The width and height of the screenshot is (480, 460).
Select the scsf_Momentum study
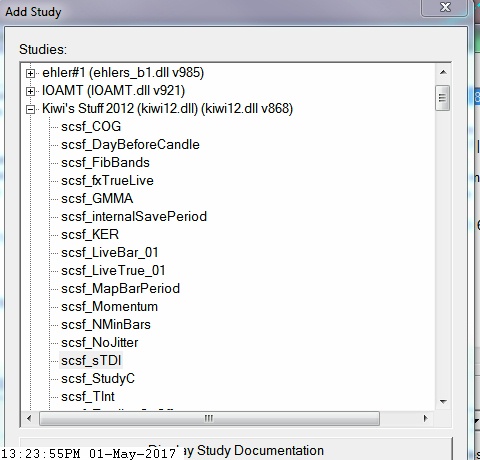(x=109, y=307)
